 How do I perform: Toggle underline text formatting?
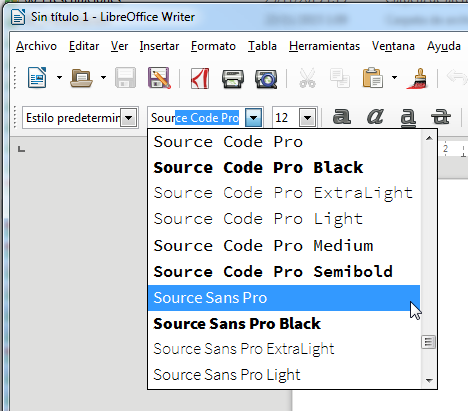point(408,118)
